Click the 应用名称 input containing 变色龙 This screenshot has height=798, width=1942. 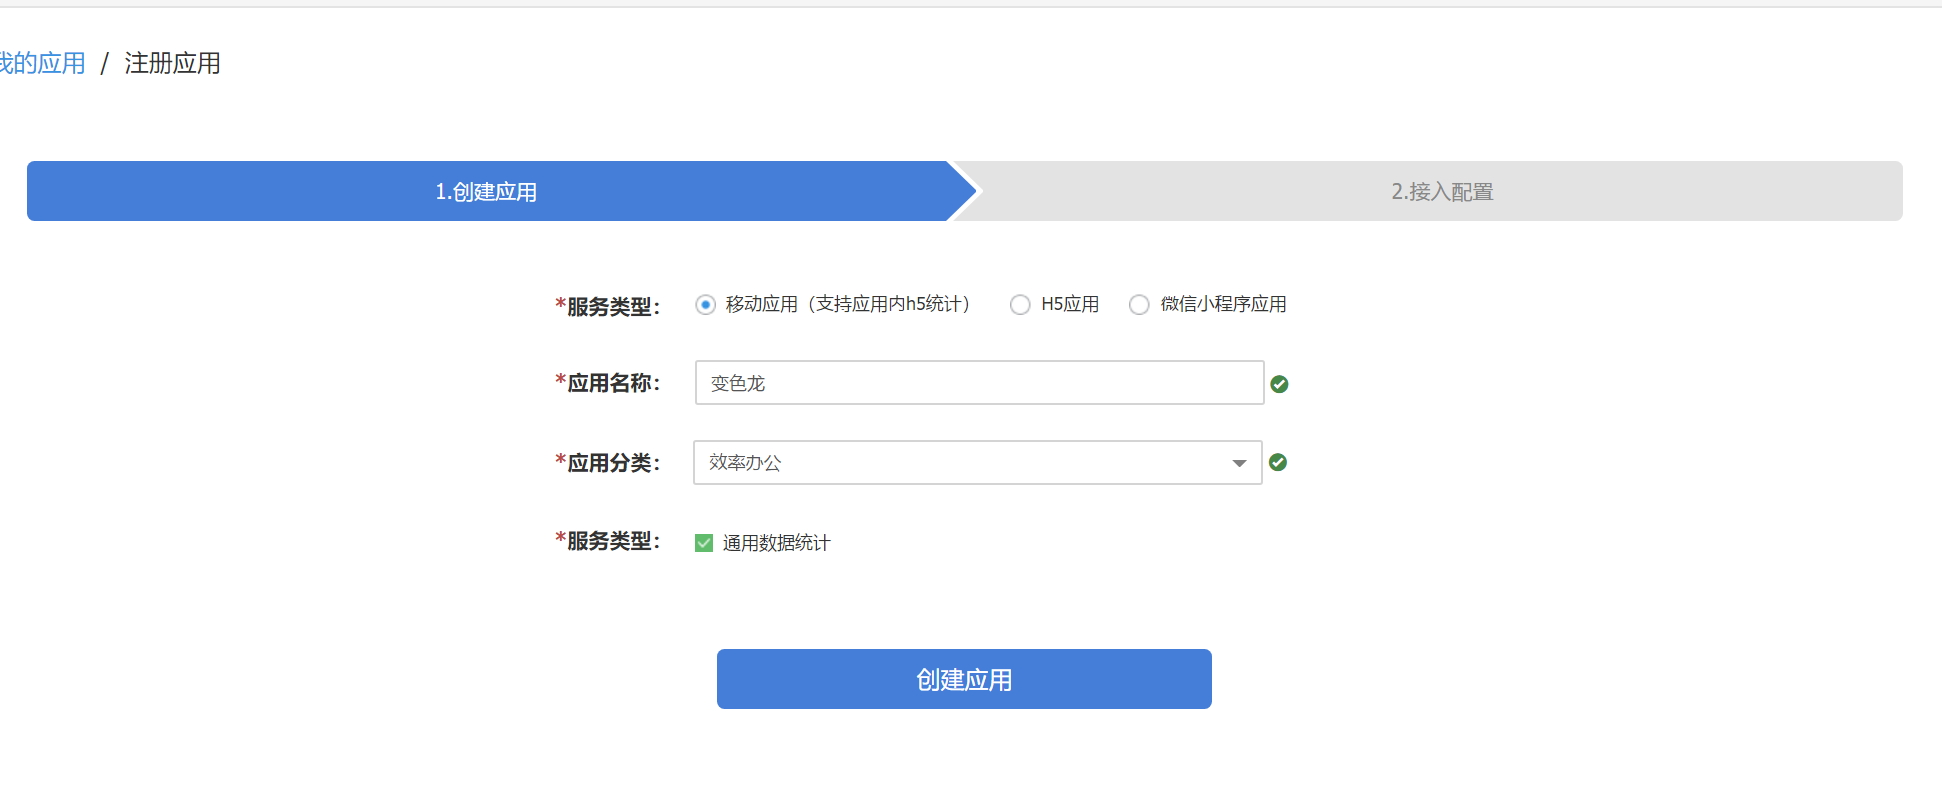pos(979,383)
